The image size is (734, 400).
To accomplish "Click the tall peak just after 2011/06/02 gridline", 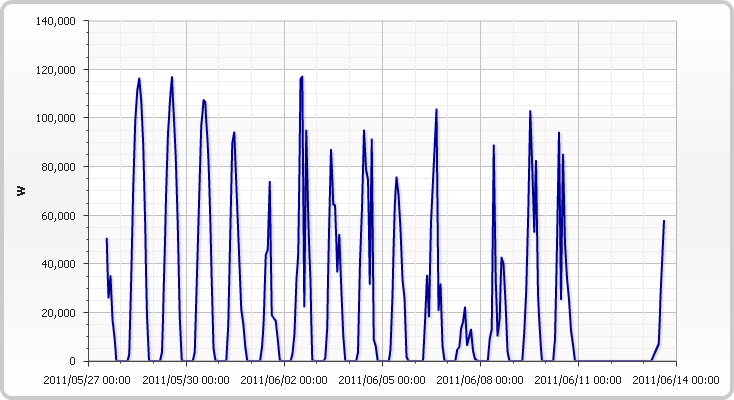I will point(302,77).
